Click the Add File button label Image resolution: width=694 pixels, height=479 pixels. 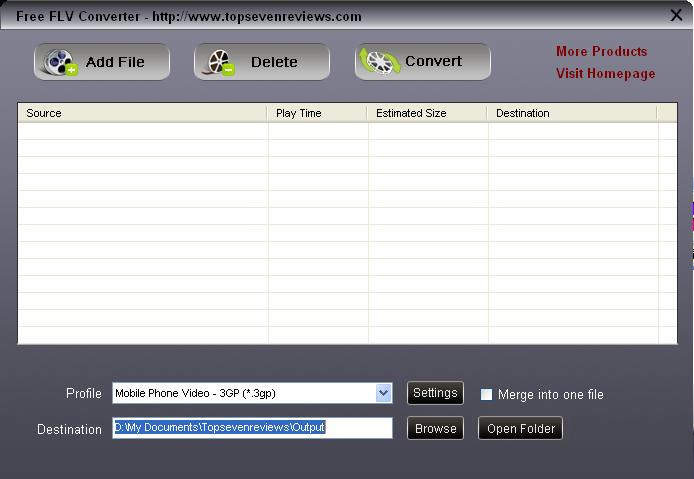[115, 62]
